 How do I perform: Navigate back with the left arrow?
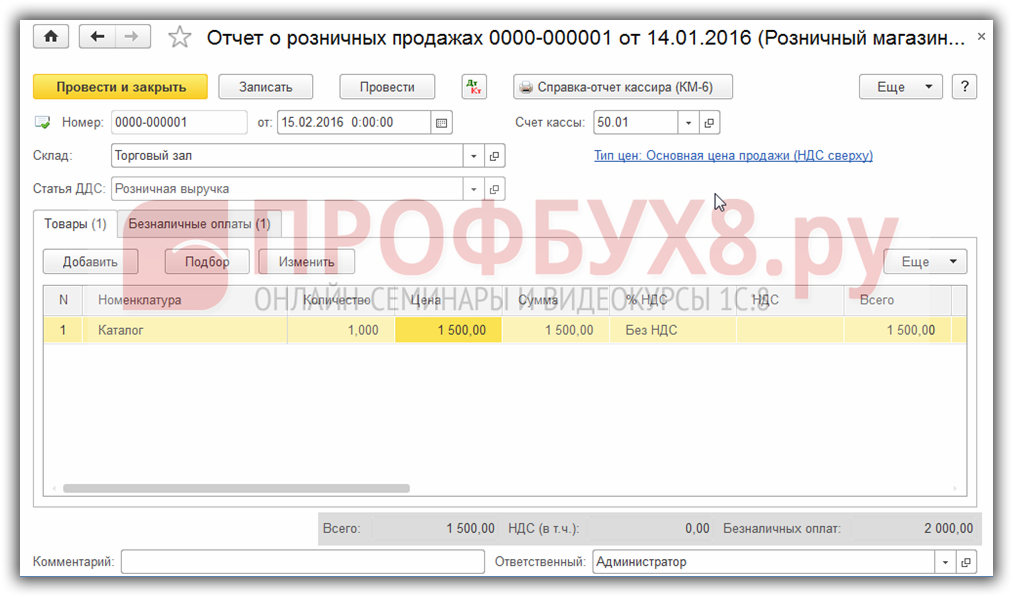click(98, 36)
